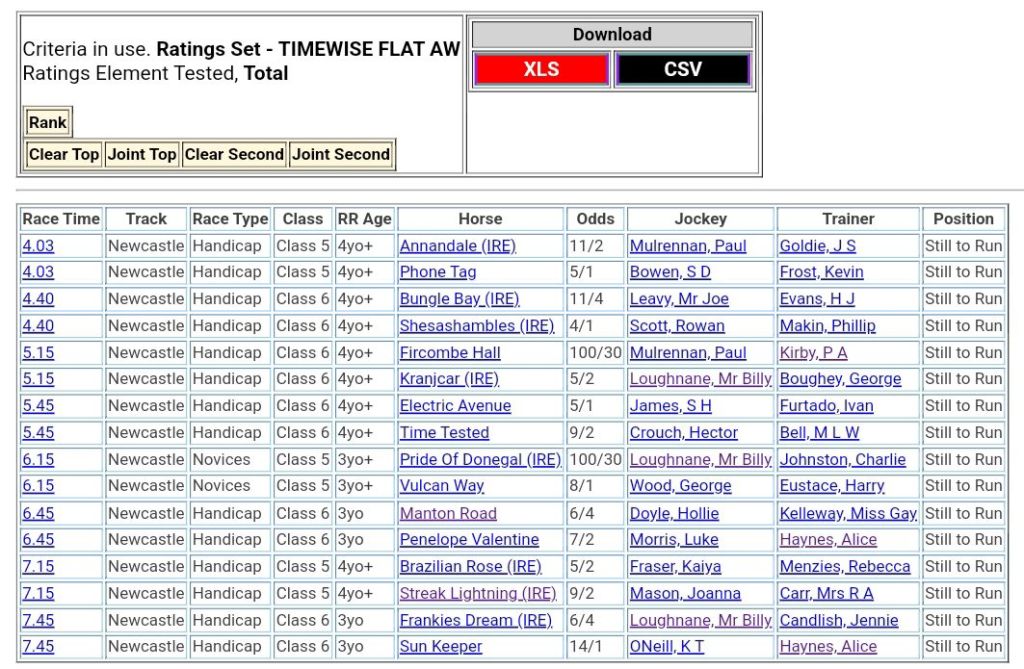Open 6.15 race for Vulcan Way
The width and height of the screenshot is (1024, 669).
point(38,486)
